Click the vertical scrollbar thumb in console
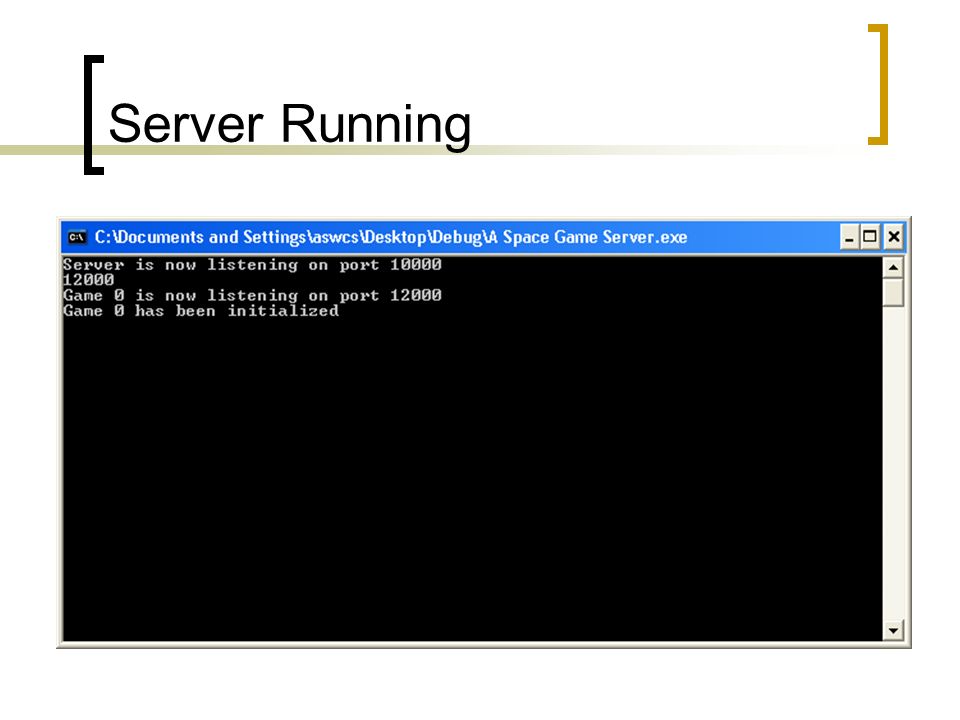This screenshot has height=720, width=960. point(893,292)
